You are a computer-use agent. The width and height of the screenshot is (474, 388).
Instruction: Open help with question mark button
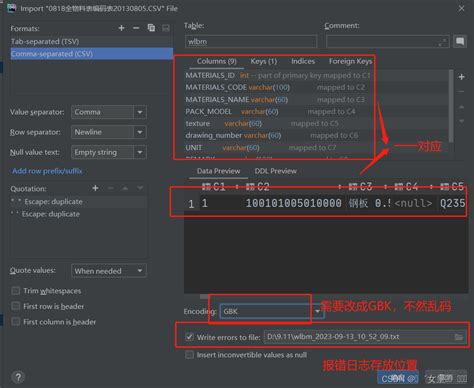coord(18,377)
